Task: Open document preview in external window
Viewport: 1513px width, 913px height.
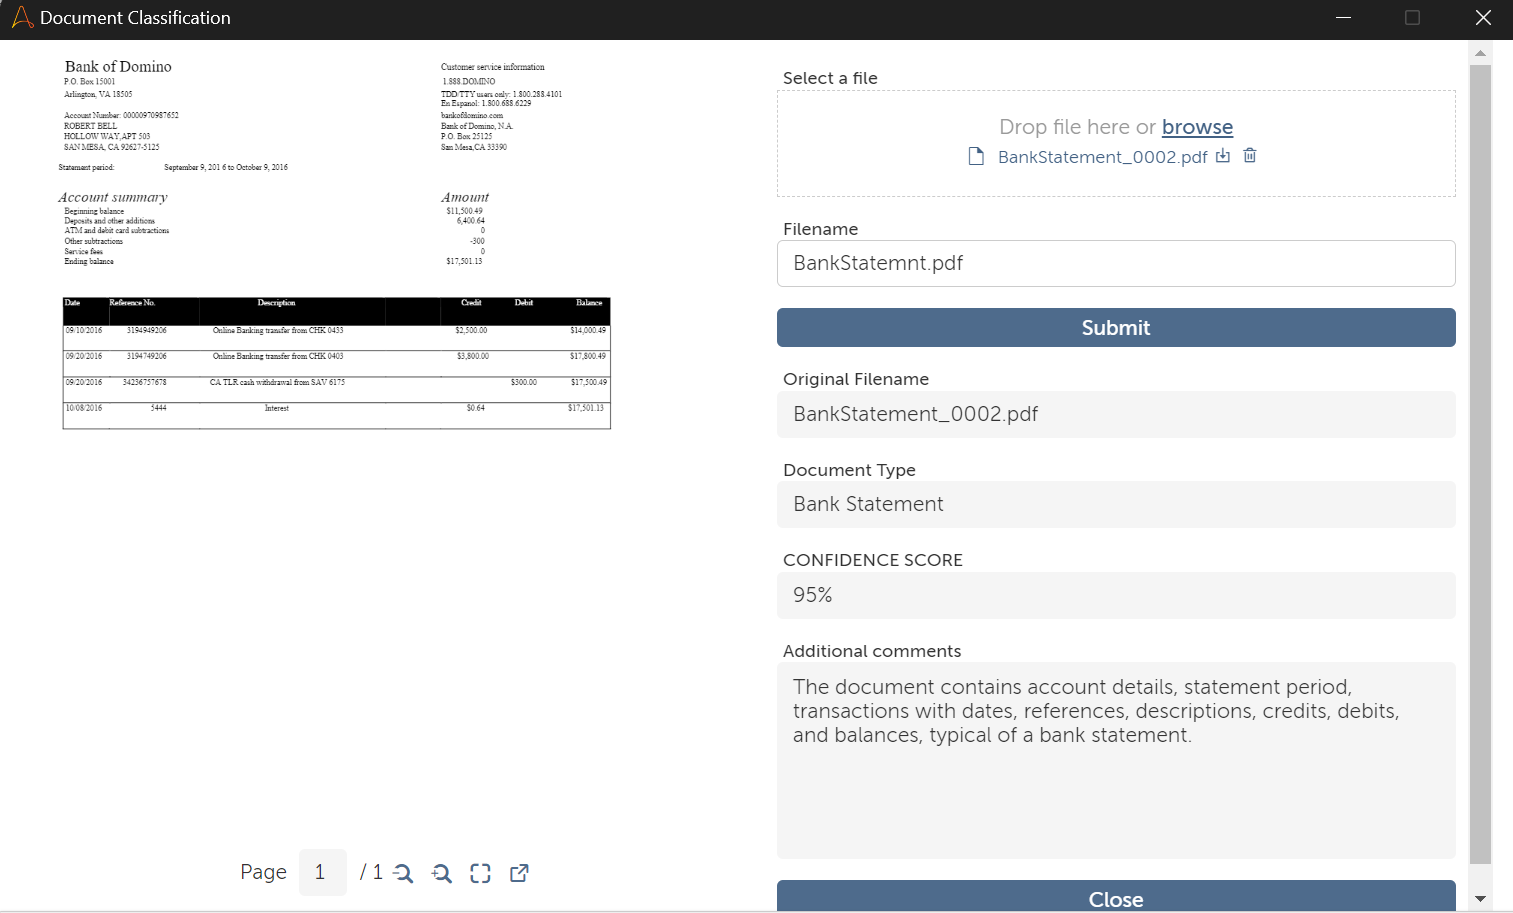Action: (519, 873)
